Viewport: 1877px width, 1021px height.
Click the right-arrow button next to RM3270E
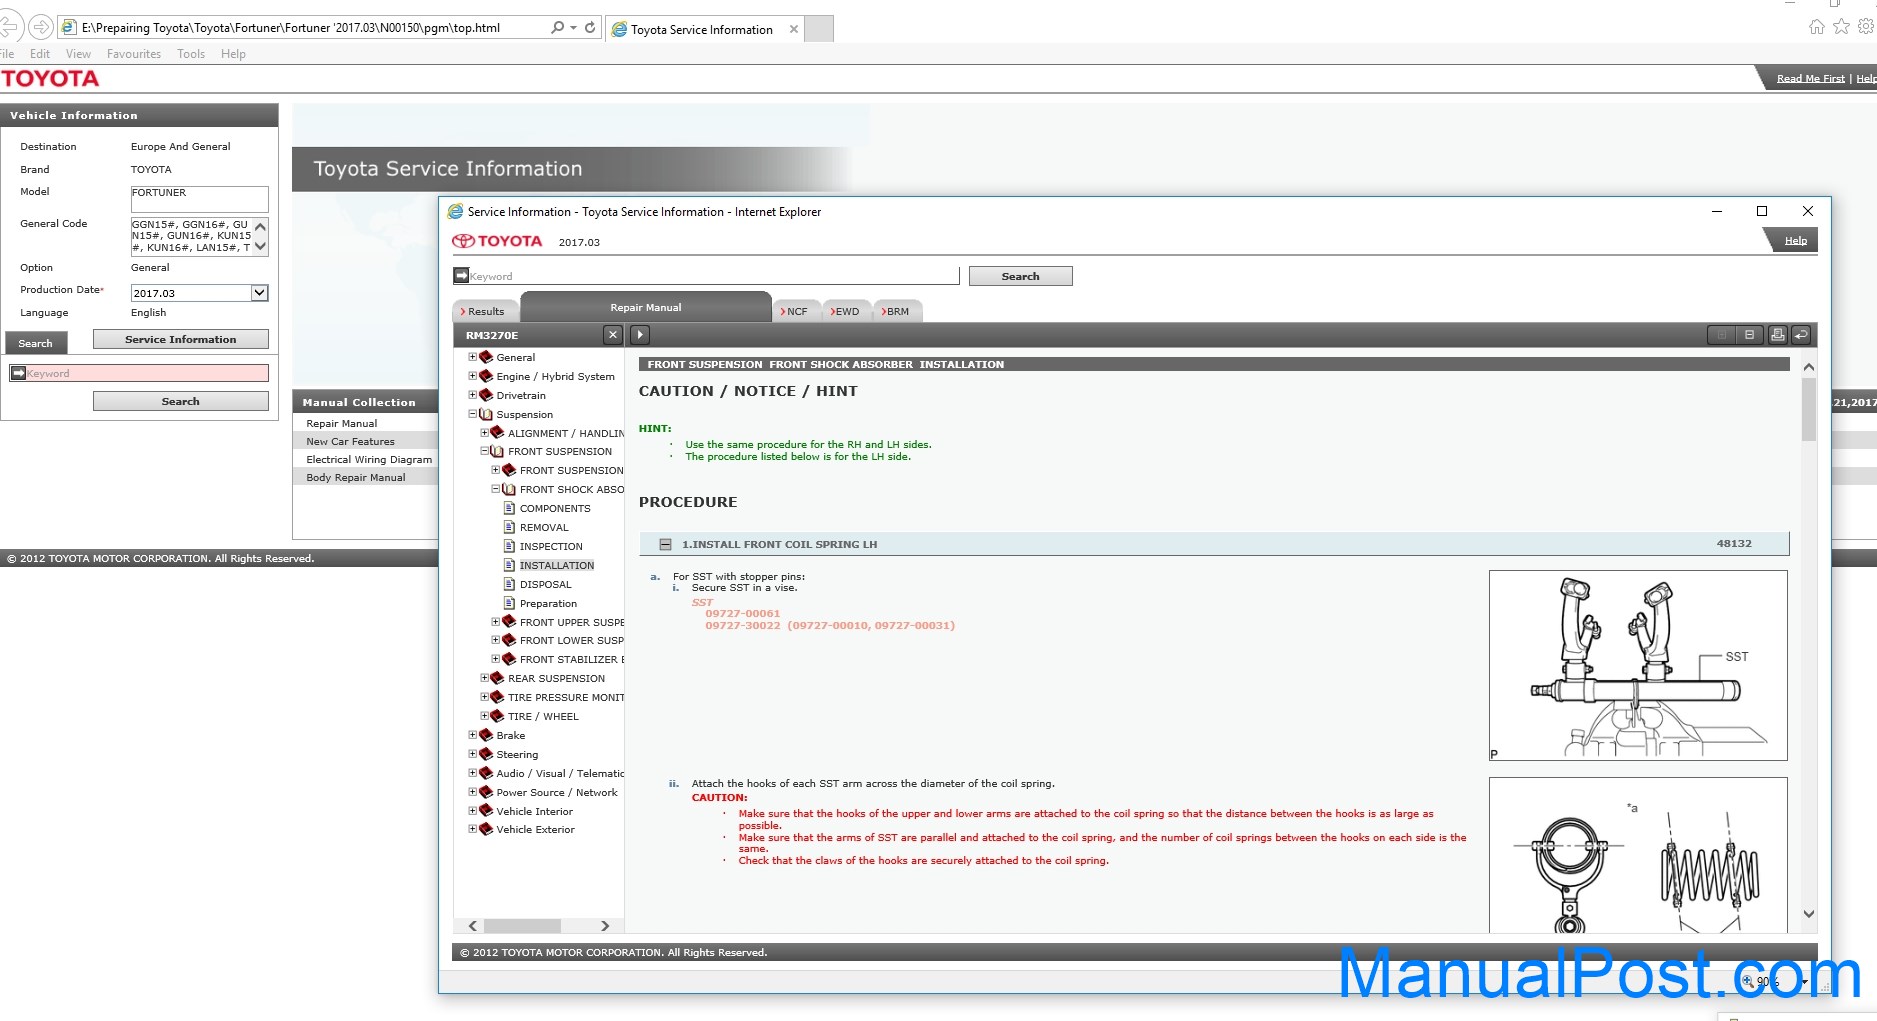click(x=640, y=335)
